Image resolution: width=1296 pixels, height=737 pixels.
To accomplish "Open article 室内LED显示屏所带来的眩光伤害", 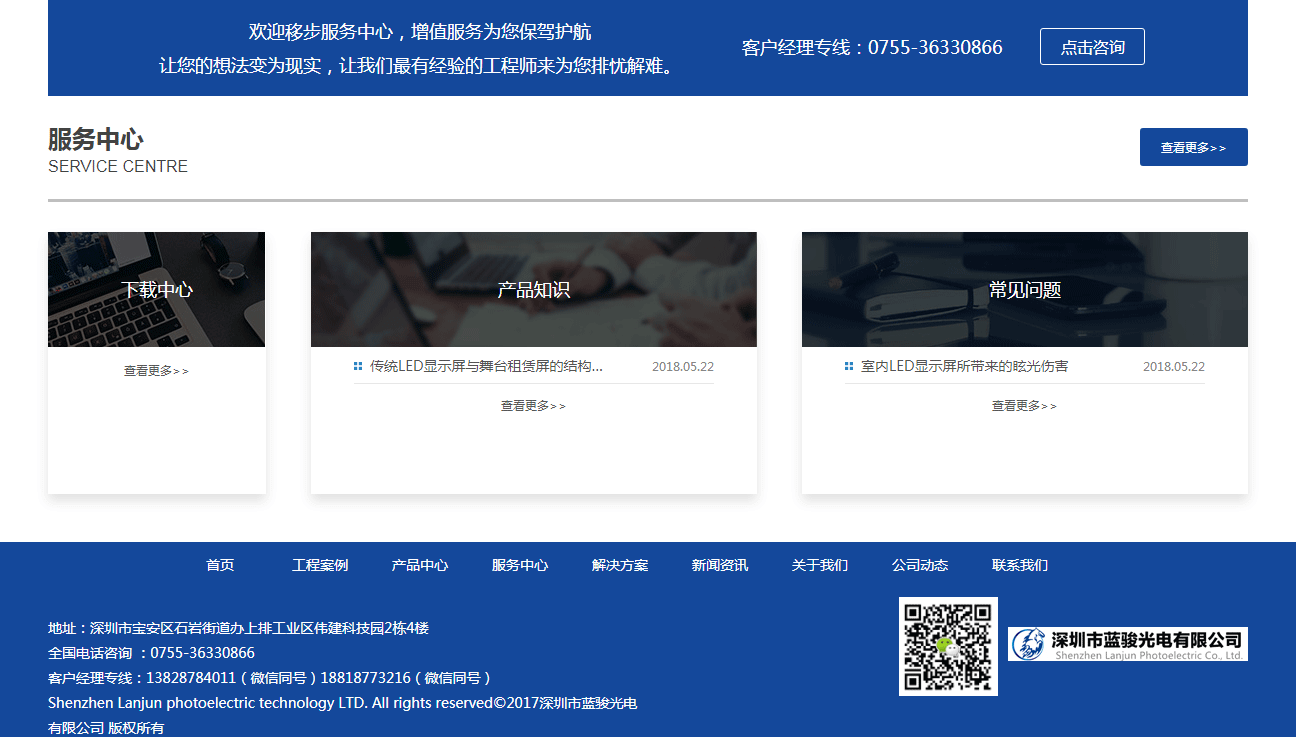I will (964, 367).
